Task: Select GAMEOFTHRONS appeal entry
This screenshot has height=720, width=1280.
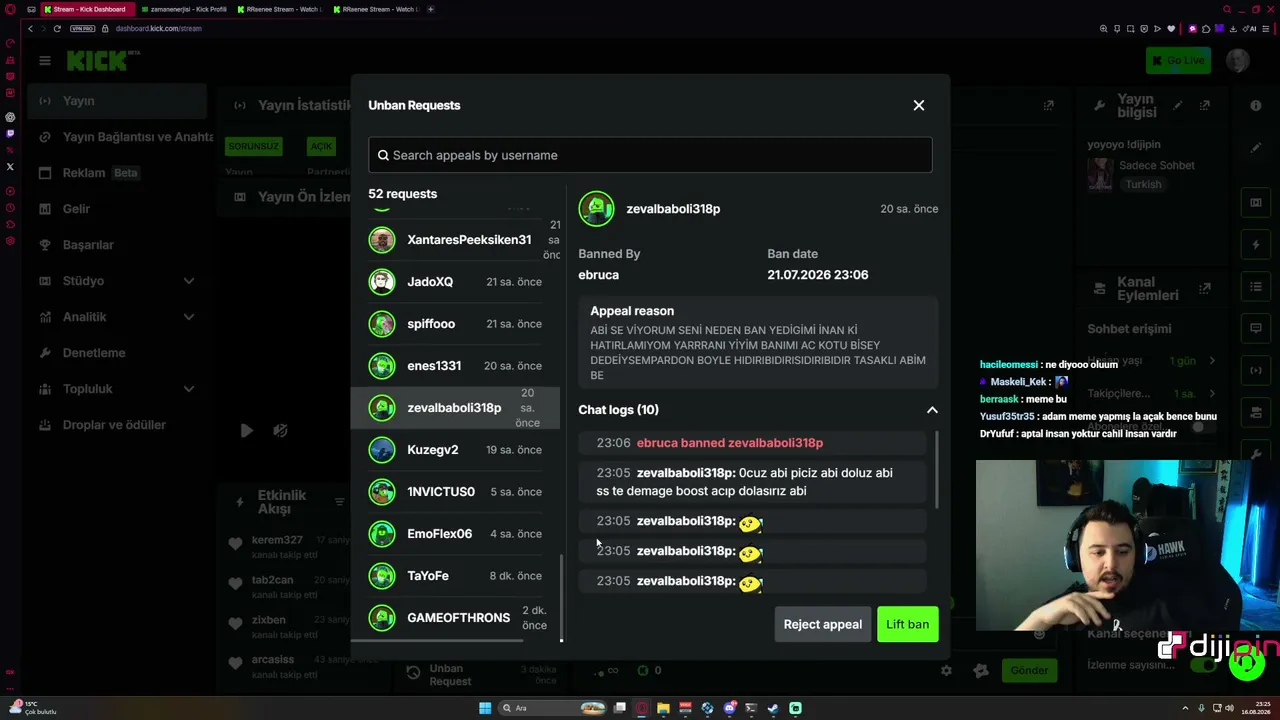Action: 455,618
